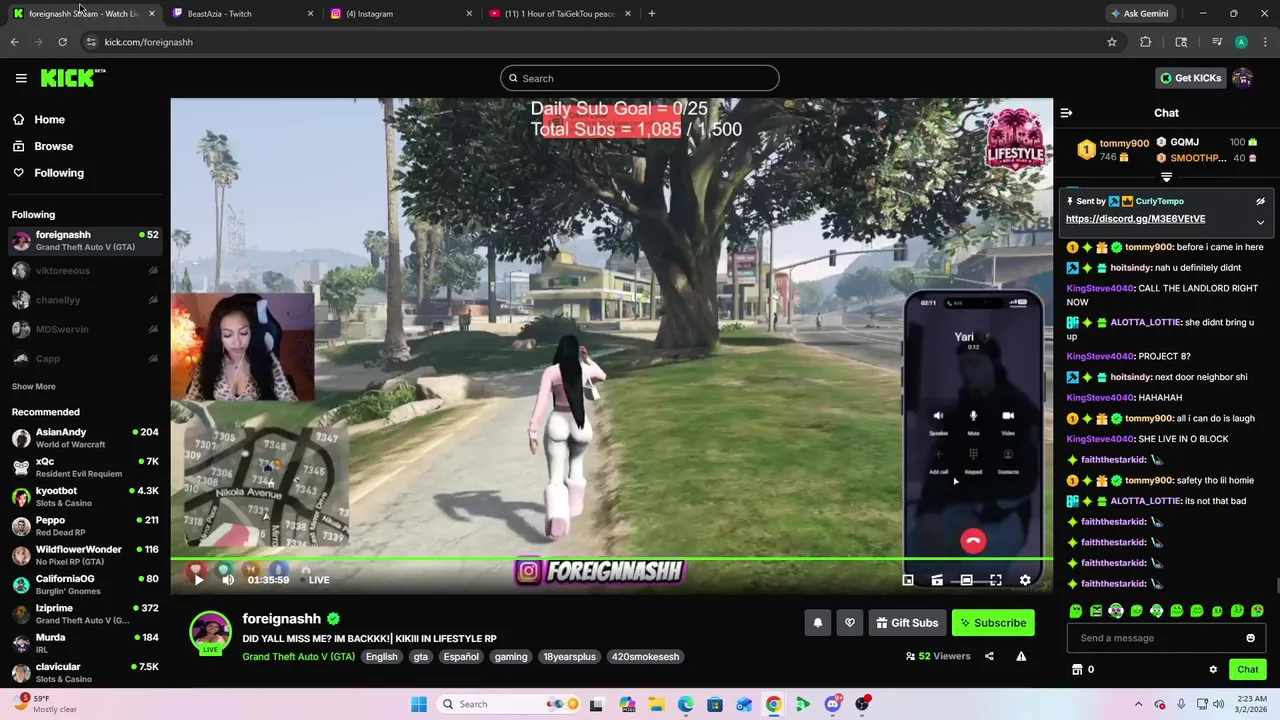Click the angry green square emote
1280x720 pixels.
[x=1096, y=611]
